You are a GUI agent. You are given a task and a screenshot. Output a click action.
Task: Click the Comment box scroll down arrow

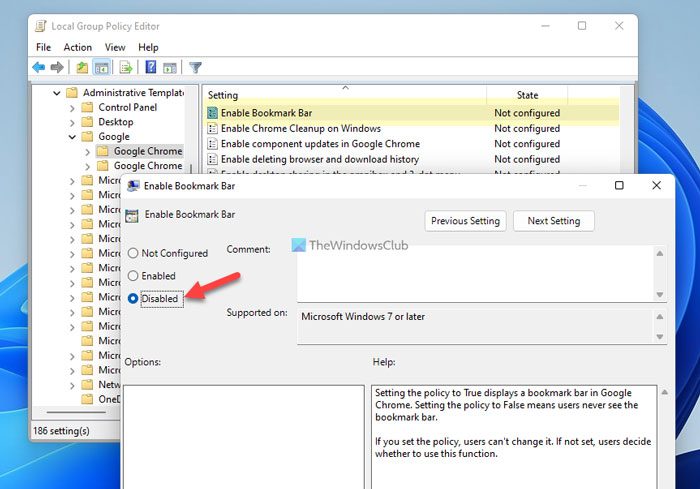pos(660,295)
